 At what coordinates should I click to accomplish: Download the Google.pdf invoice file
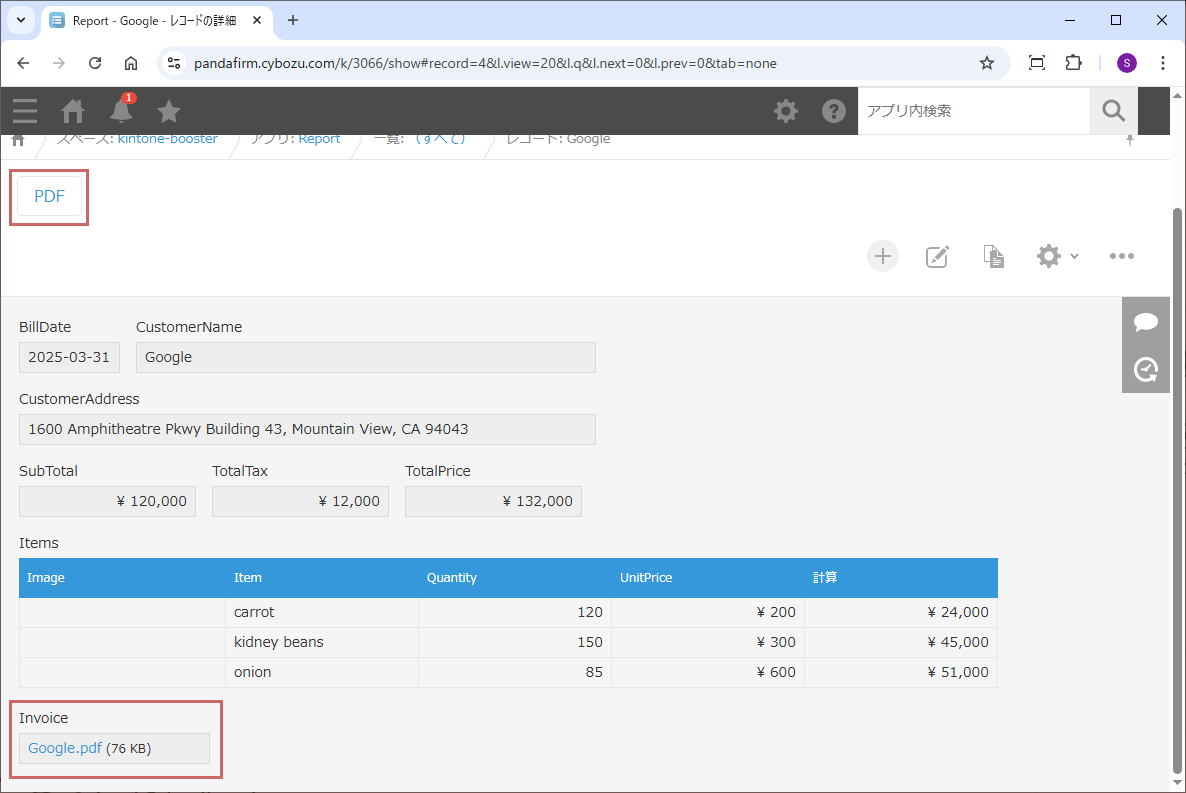(65, 748)
